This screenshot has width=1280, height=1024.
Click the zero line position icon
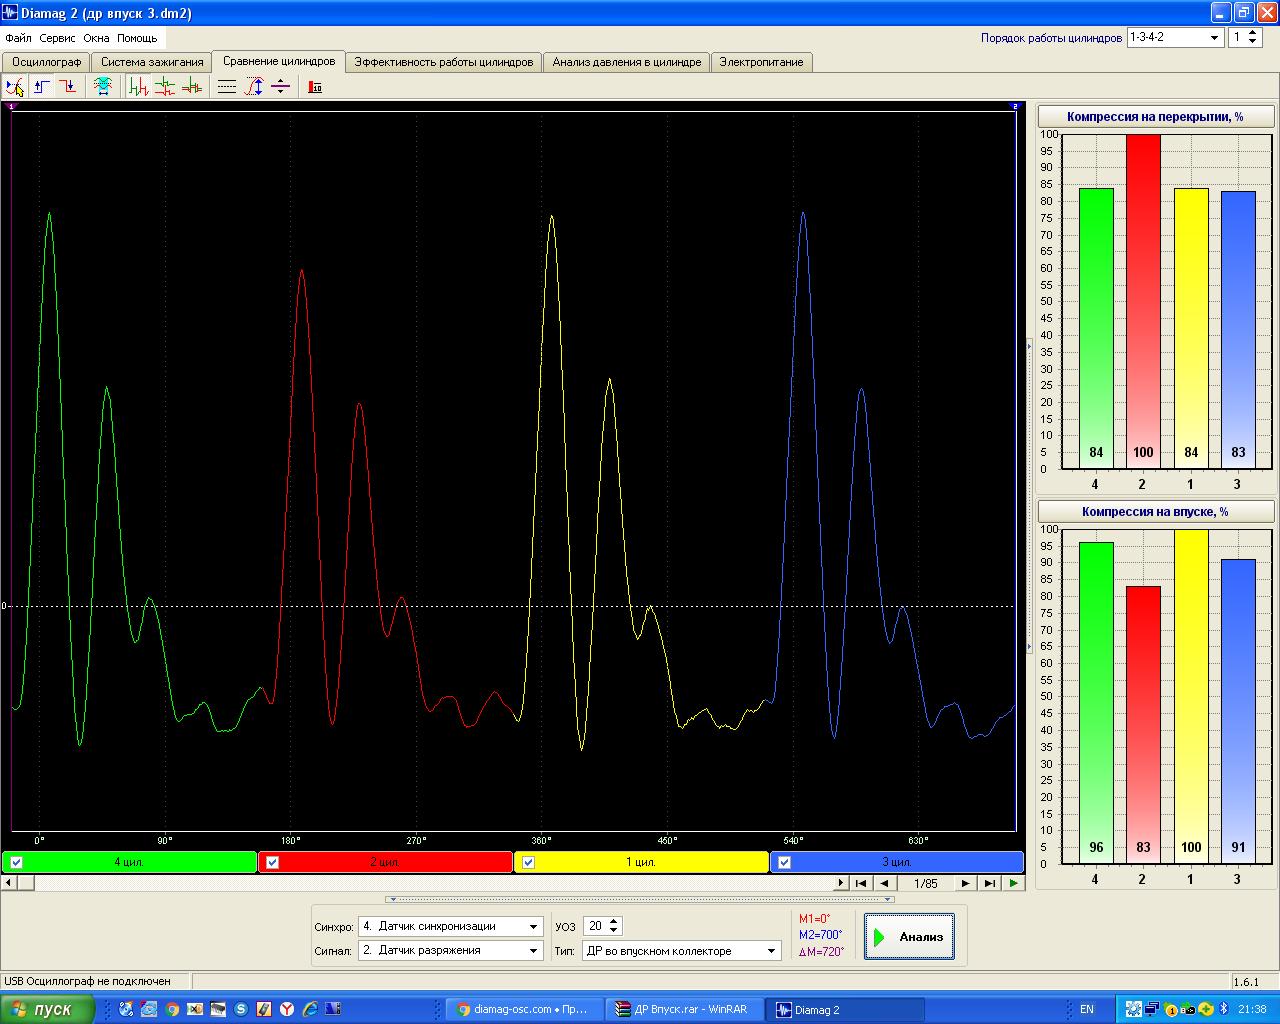tap(281, 87)
